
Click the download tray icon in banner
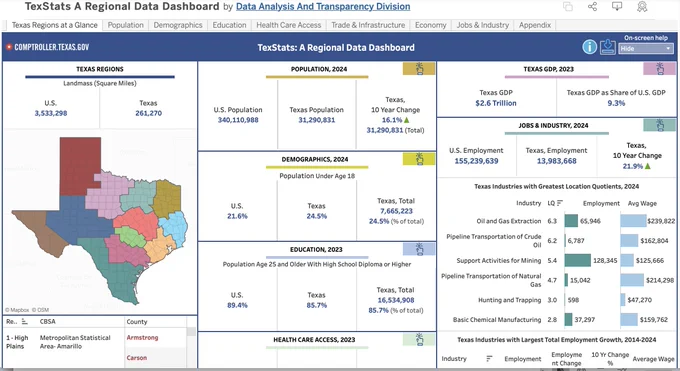[x=608, y=47]
